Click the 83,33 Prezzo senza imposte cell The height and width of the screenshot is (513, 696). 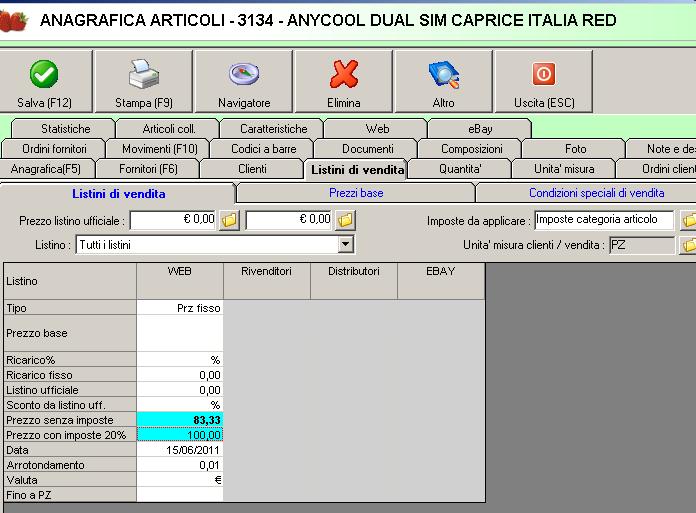pos(180,420)
